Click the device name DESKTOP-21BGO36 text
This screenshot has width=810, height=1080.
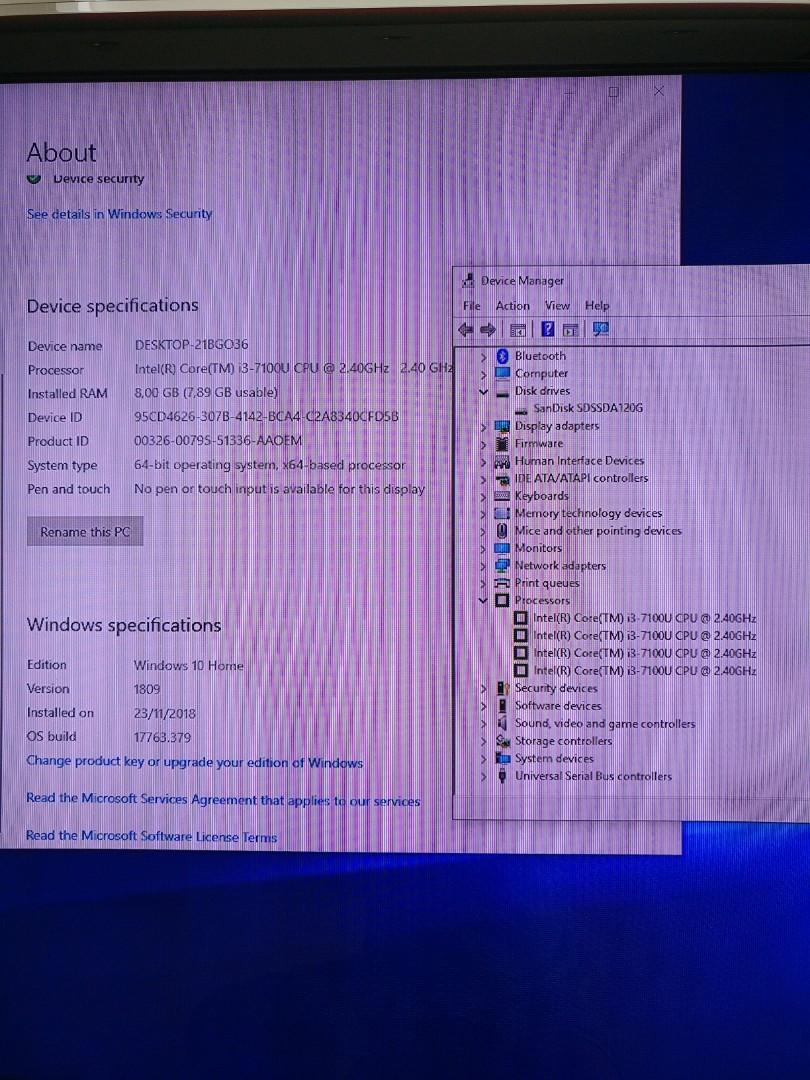(x=191, y=345)
